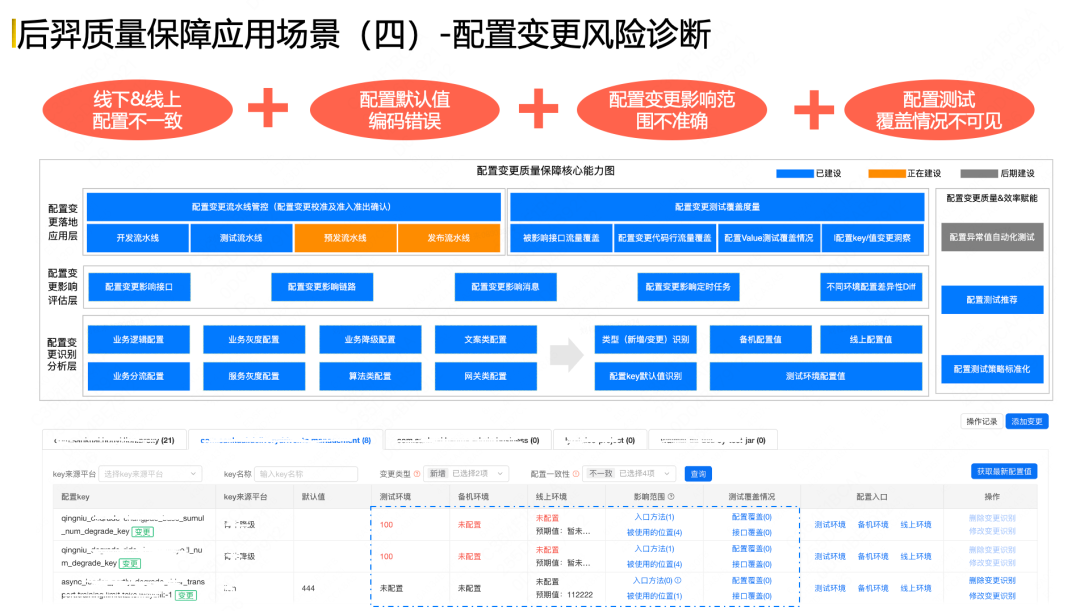Click the 变更 tag on the async key
The image size is (1080, 611).
click(x=185, y=595)
